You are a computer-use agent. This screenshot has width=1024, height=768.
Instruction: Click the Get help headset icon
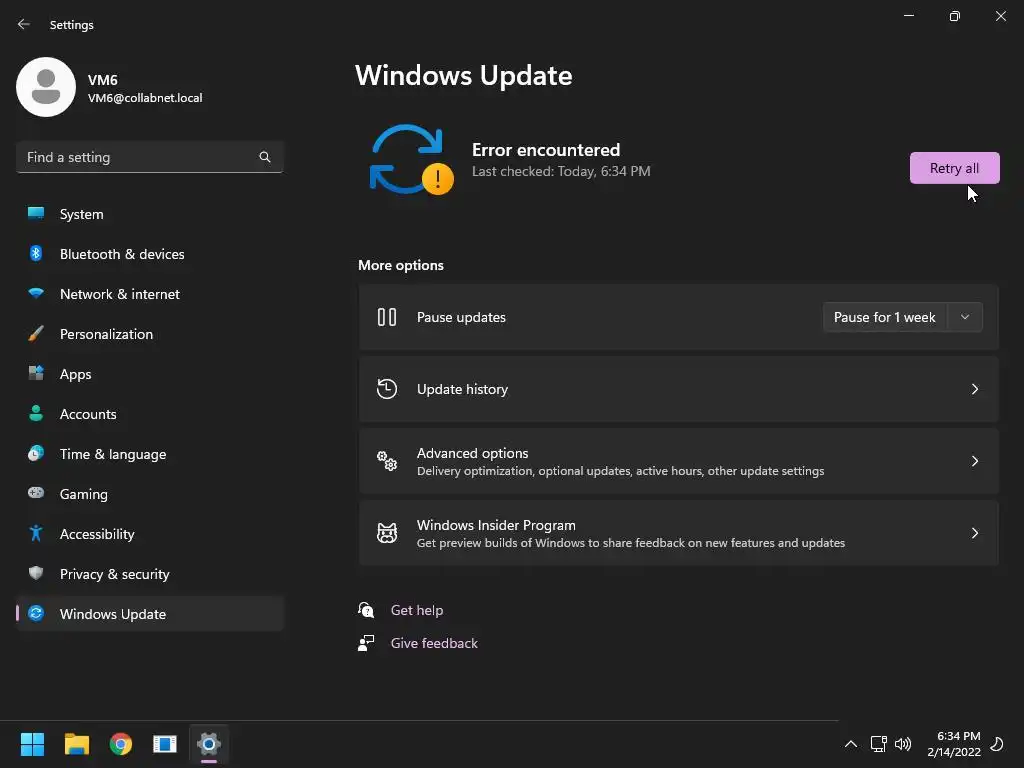point(366,610)
